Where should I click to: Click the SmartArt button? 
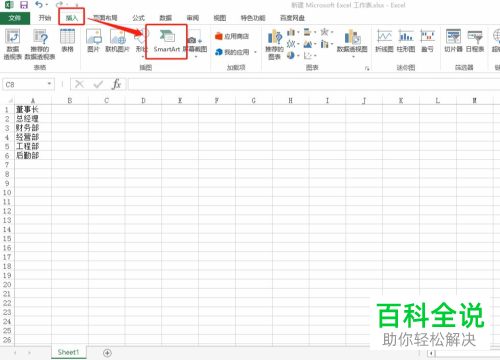pyautogui.click(x=166, y=41)
